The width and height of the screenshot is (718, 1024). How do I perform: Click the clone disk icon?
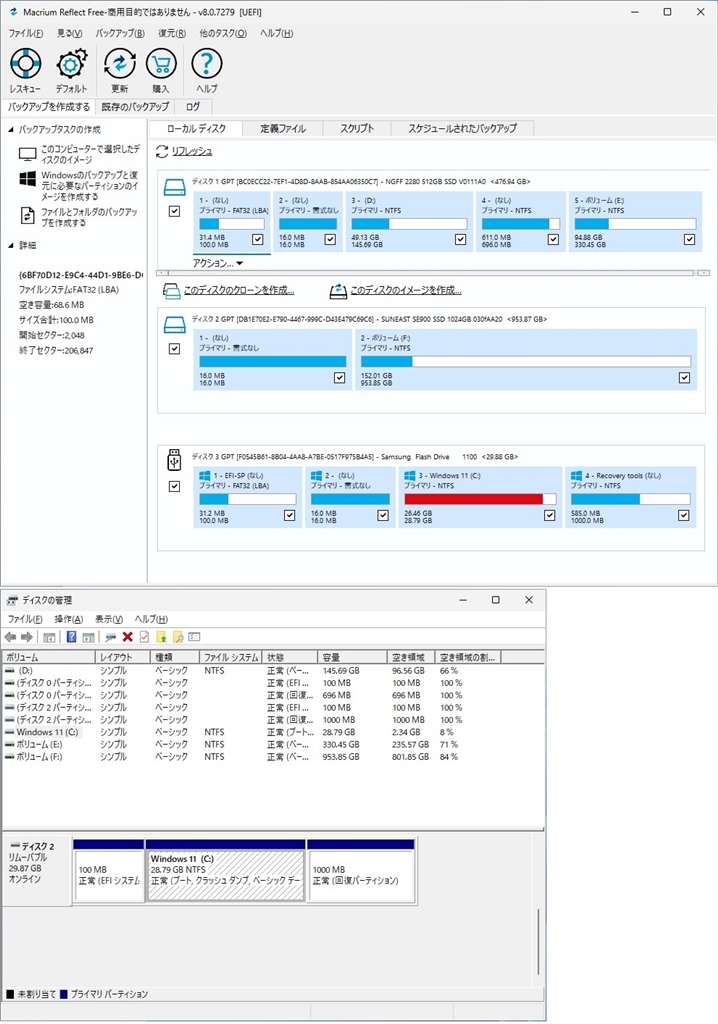click(x=171, y=291)
